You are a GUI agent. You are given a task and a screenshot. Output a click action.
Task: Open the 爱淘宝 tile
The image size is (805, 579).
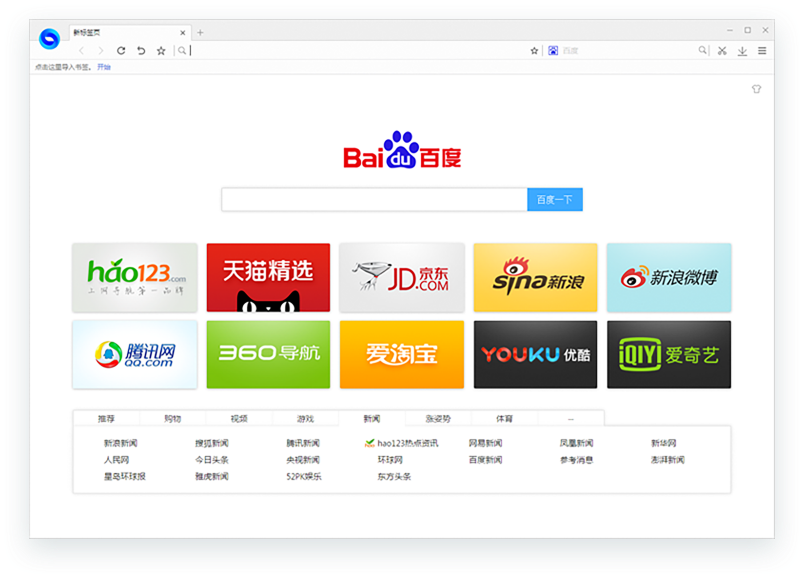pyautogui.click(x=402, y=355)
